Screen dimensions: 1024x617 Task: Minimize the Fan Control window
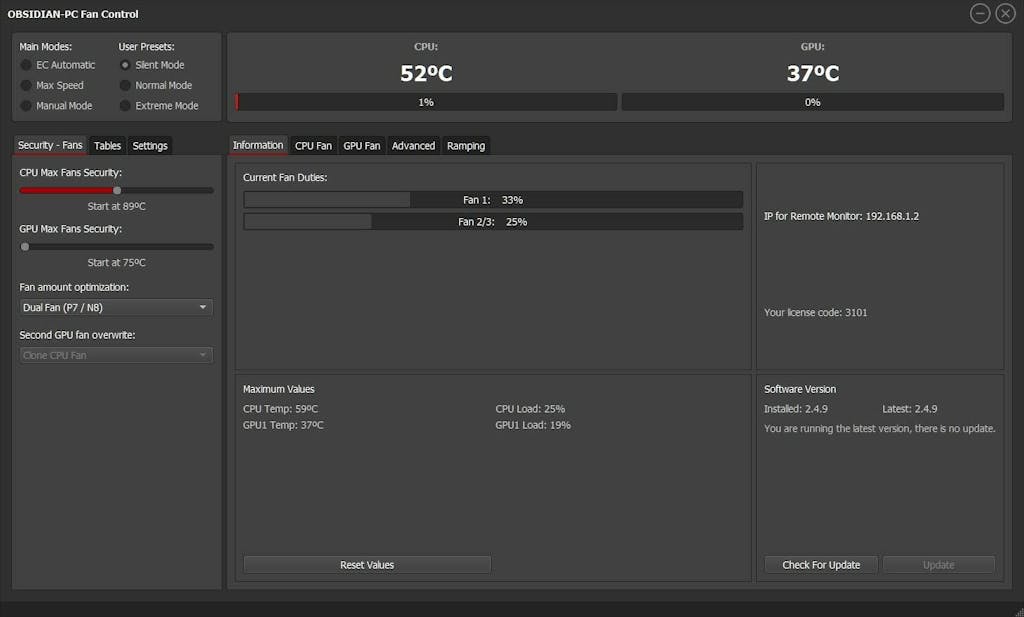(x=980, y=13)
